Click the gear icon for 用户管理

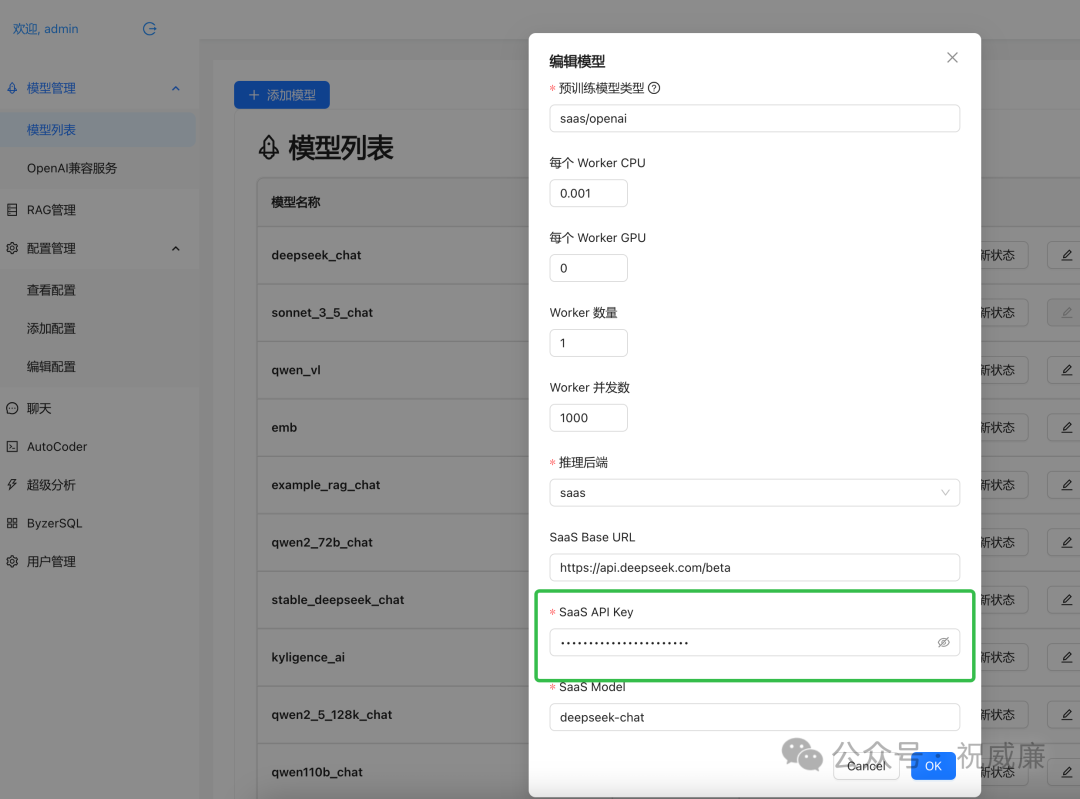12,561
